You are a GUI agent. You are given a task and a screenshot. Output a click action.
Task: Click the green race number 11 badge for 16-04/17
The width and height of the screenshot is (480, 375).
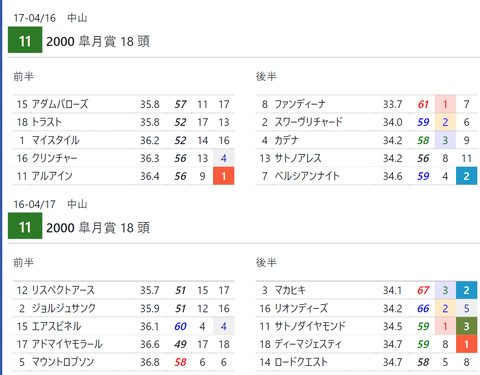pos(25,226)
